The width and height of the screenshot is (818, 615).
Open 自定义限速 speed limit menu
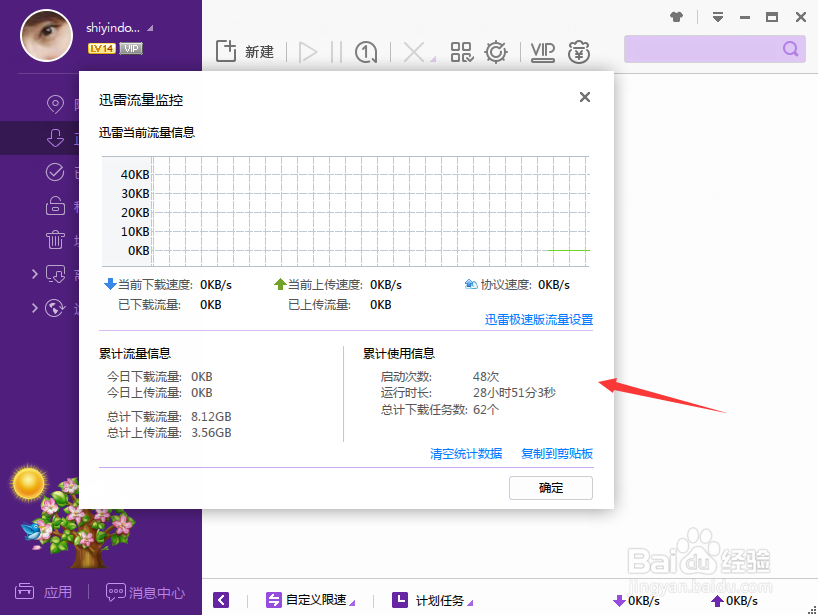click(310, 600)
